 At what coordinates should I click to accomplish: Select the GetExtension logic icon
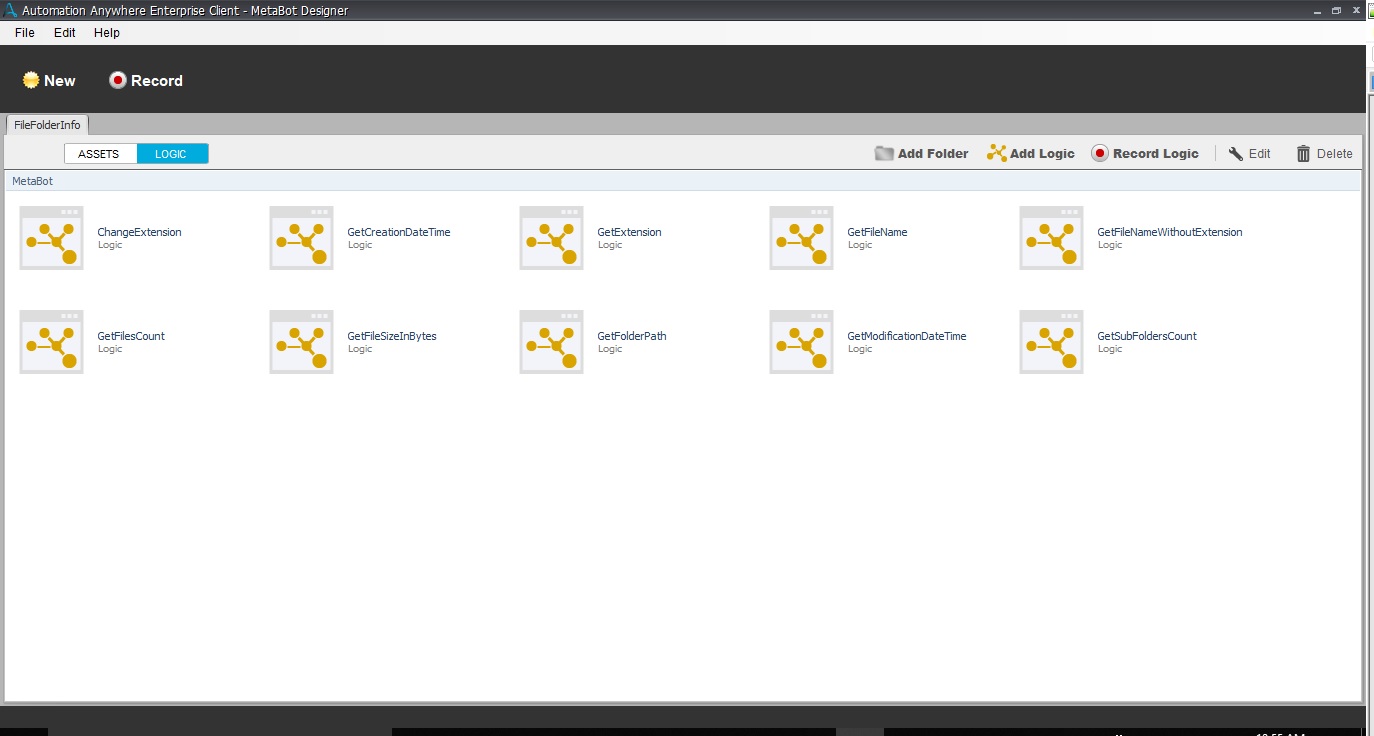pyautogui.click(x=551, y=238)
